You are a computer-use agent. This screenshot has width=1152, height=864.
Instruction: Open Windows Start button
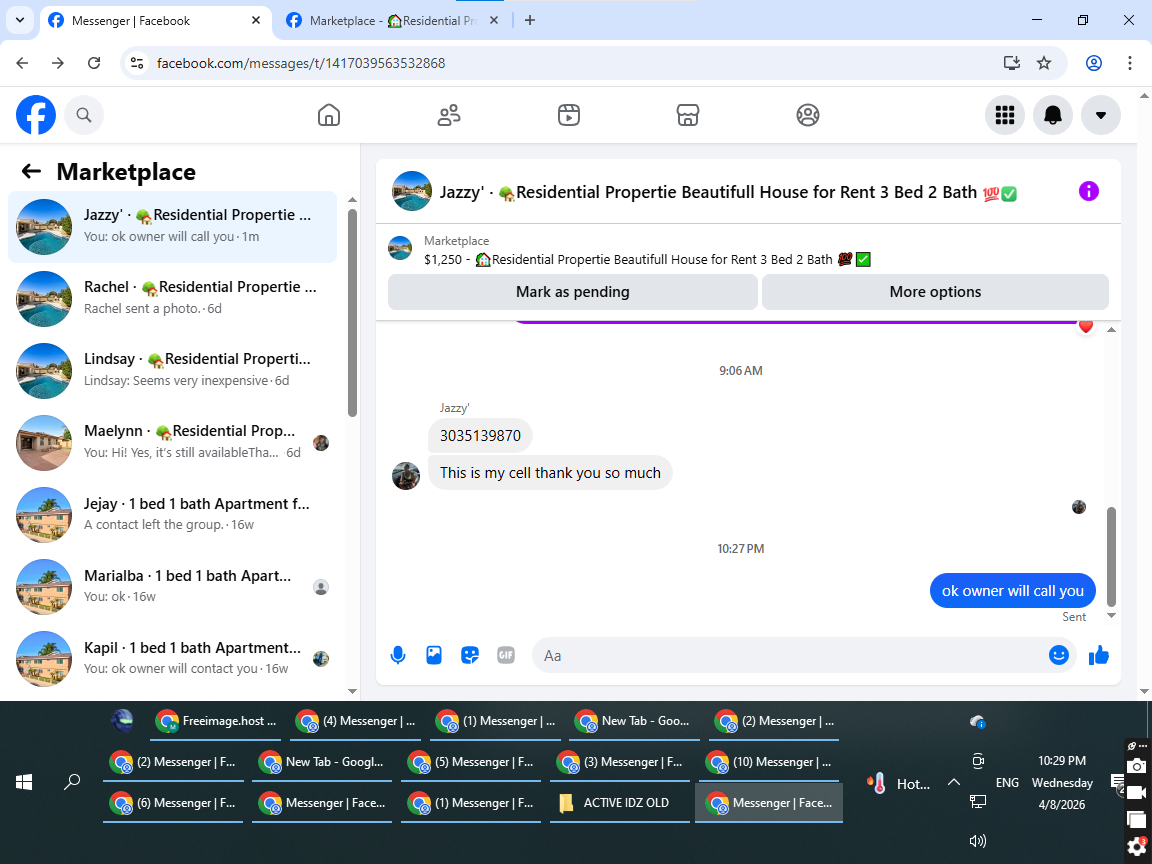(x=24, y=782)
